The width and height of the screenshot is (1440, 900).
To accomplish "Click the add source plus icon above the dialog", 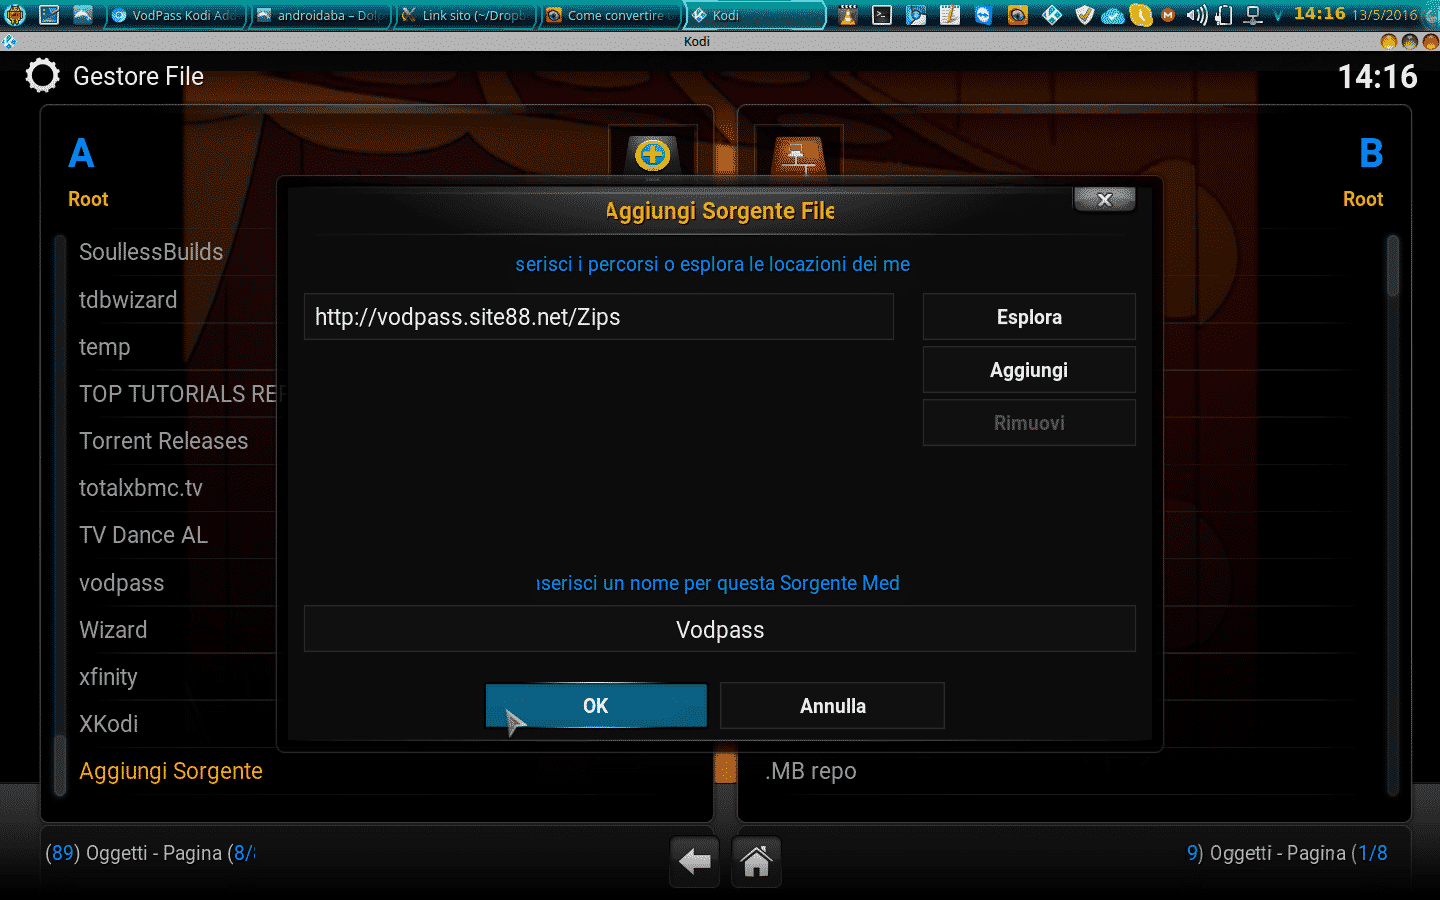I will pos(653,155).
